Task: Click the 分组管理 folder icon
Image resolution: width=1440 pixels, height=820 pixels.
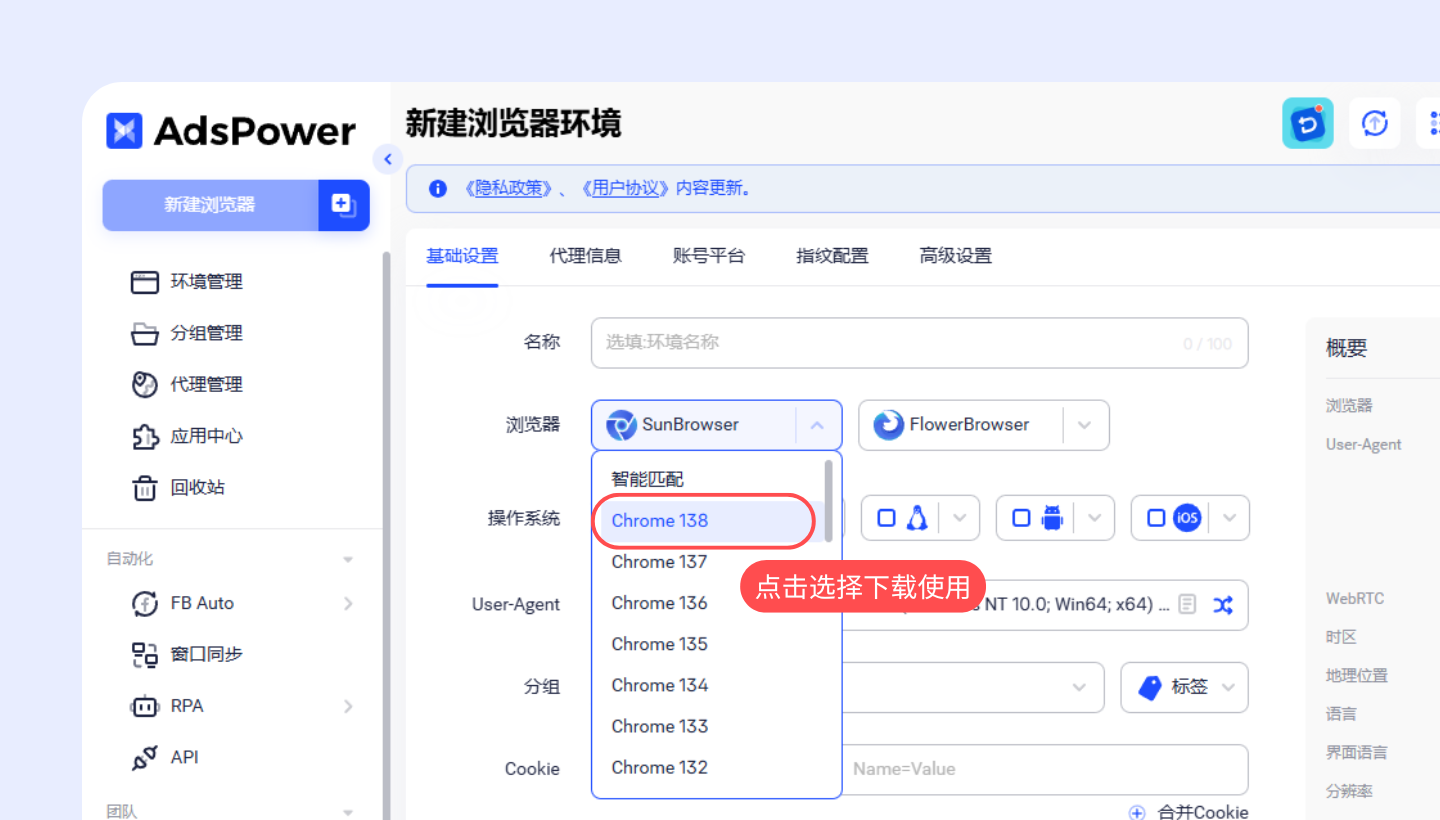Action: [x=145, y=333]
